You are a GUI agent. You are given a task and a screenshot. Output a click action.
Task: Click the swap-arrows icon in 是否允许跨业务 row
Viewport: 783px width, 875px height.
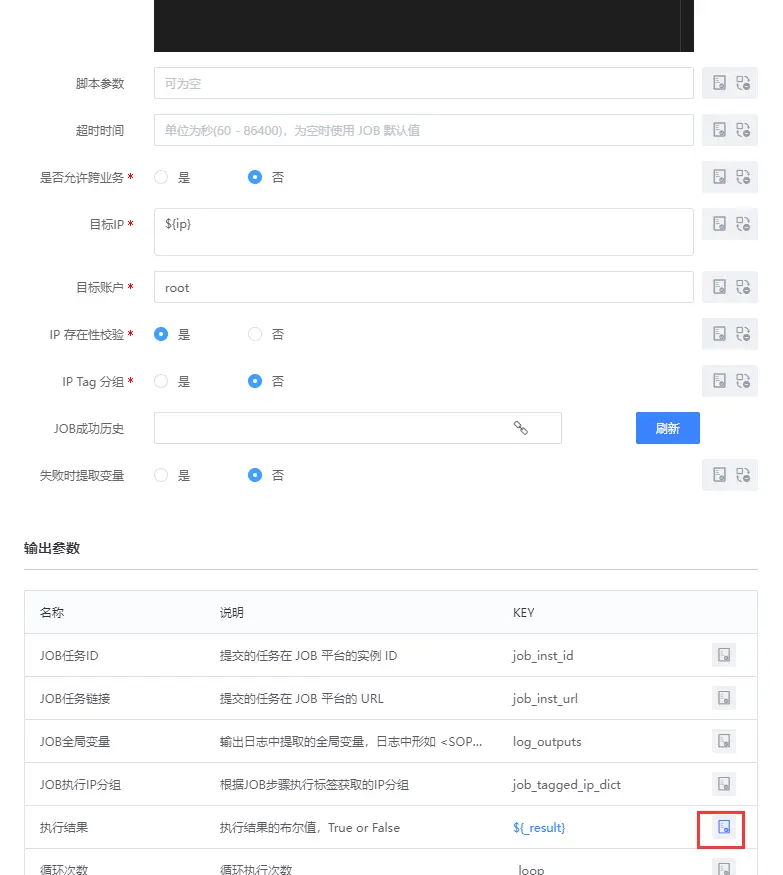pyautogui.click(x=743, y=177)
